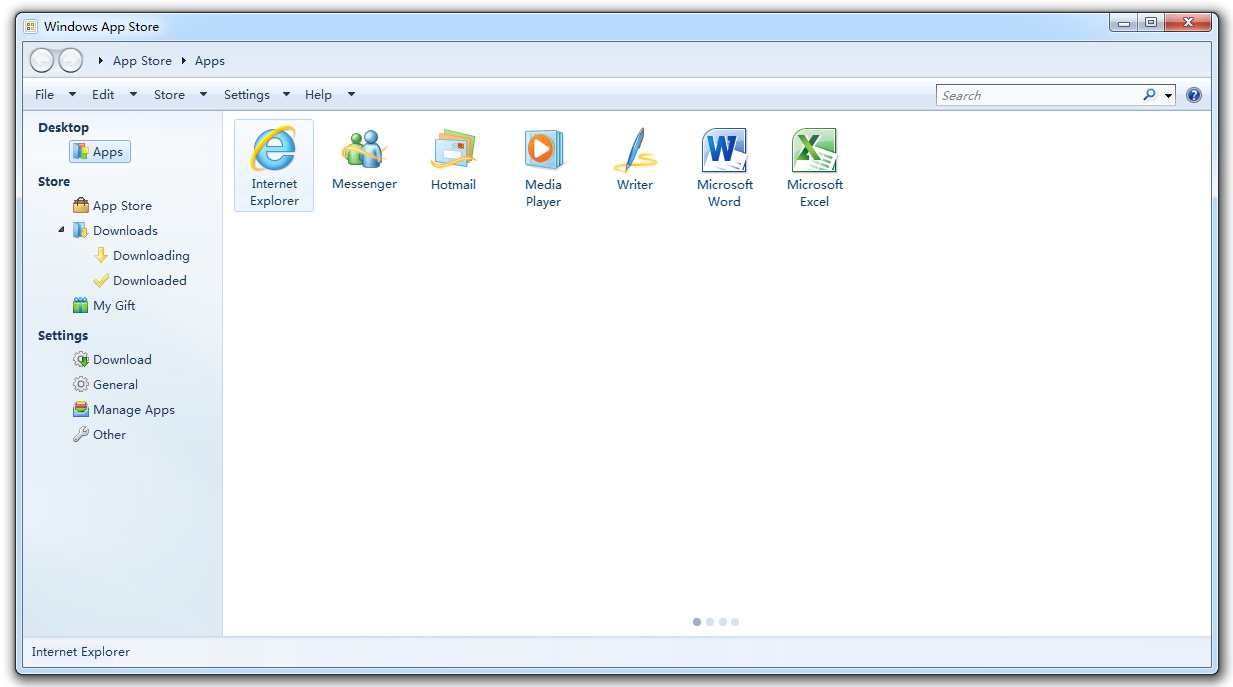Select the Writer pen icon
This screenshot has width=1233, height=687.
coord(634,150)
